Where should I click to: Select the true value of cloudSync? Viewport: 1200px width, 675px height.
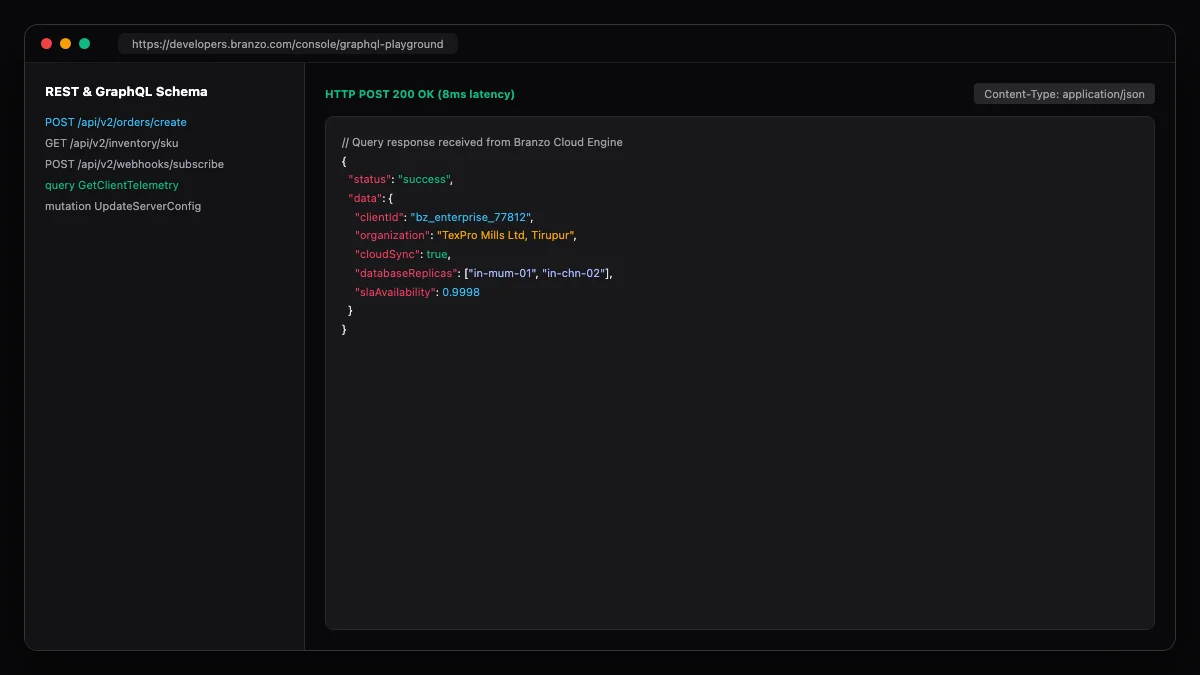tap(437, 254)
